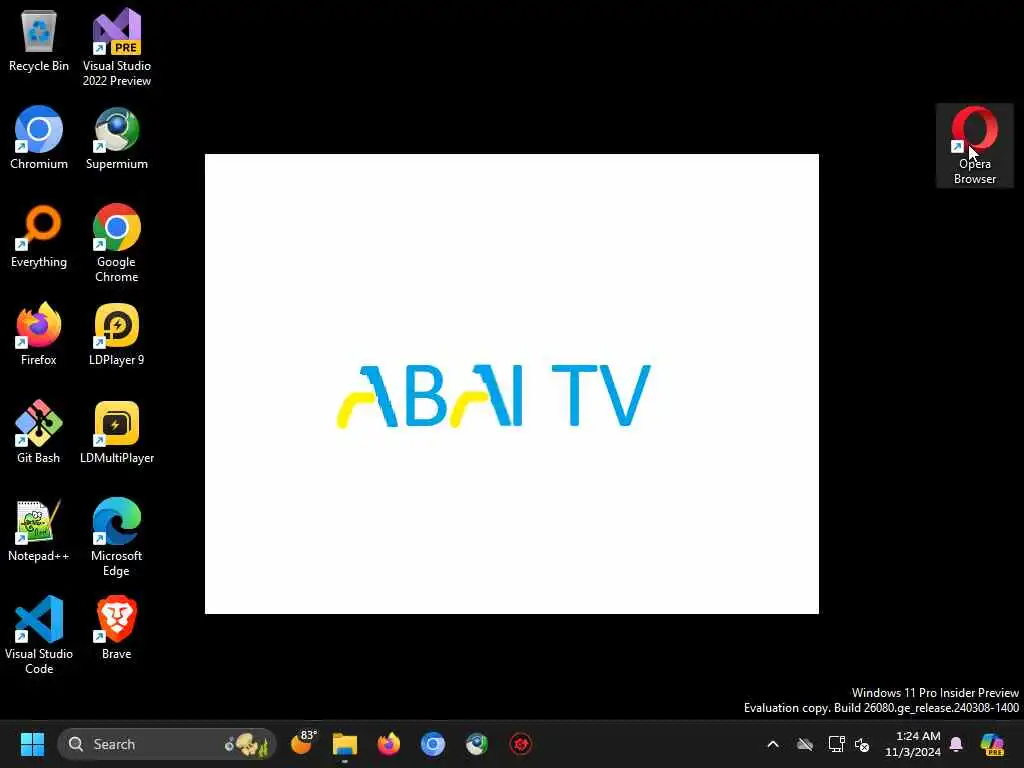Click the Copilot preview taskbar icon

[992, 744]
